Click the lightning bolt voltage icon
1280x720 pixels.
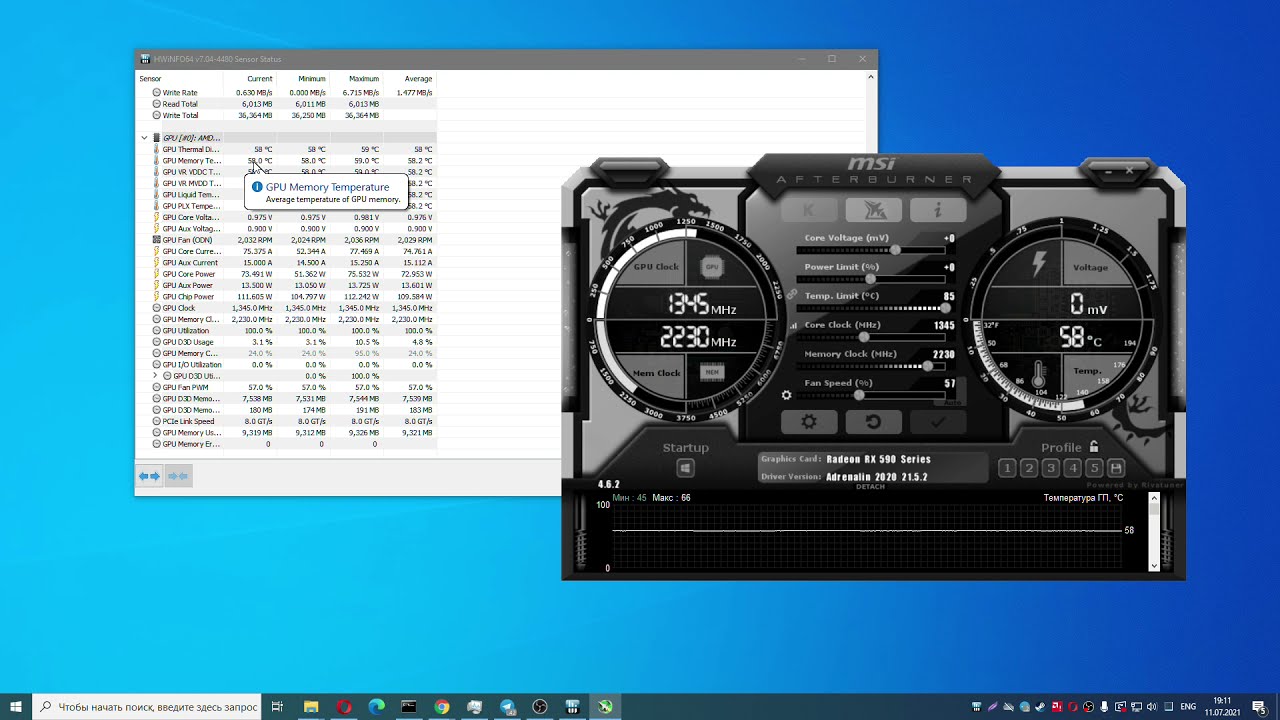[x=1039, y=264]
